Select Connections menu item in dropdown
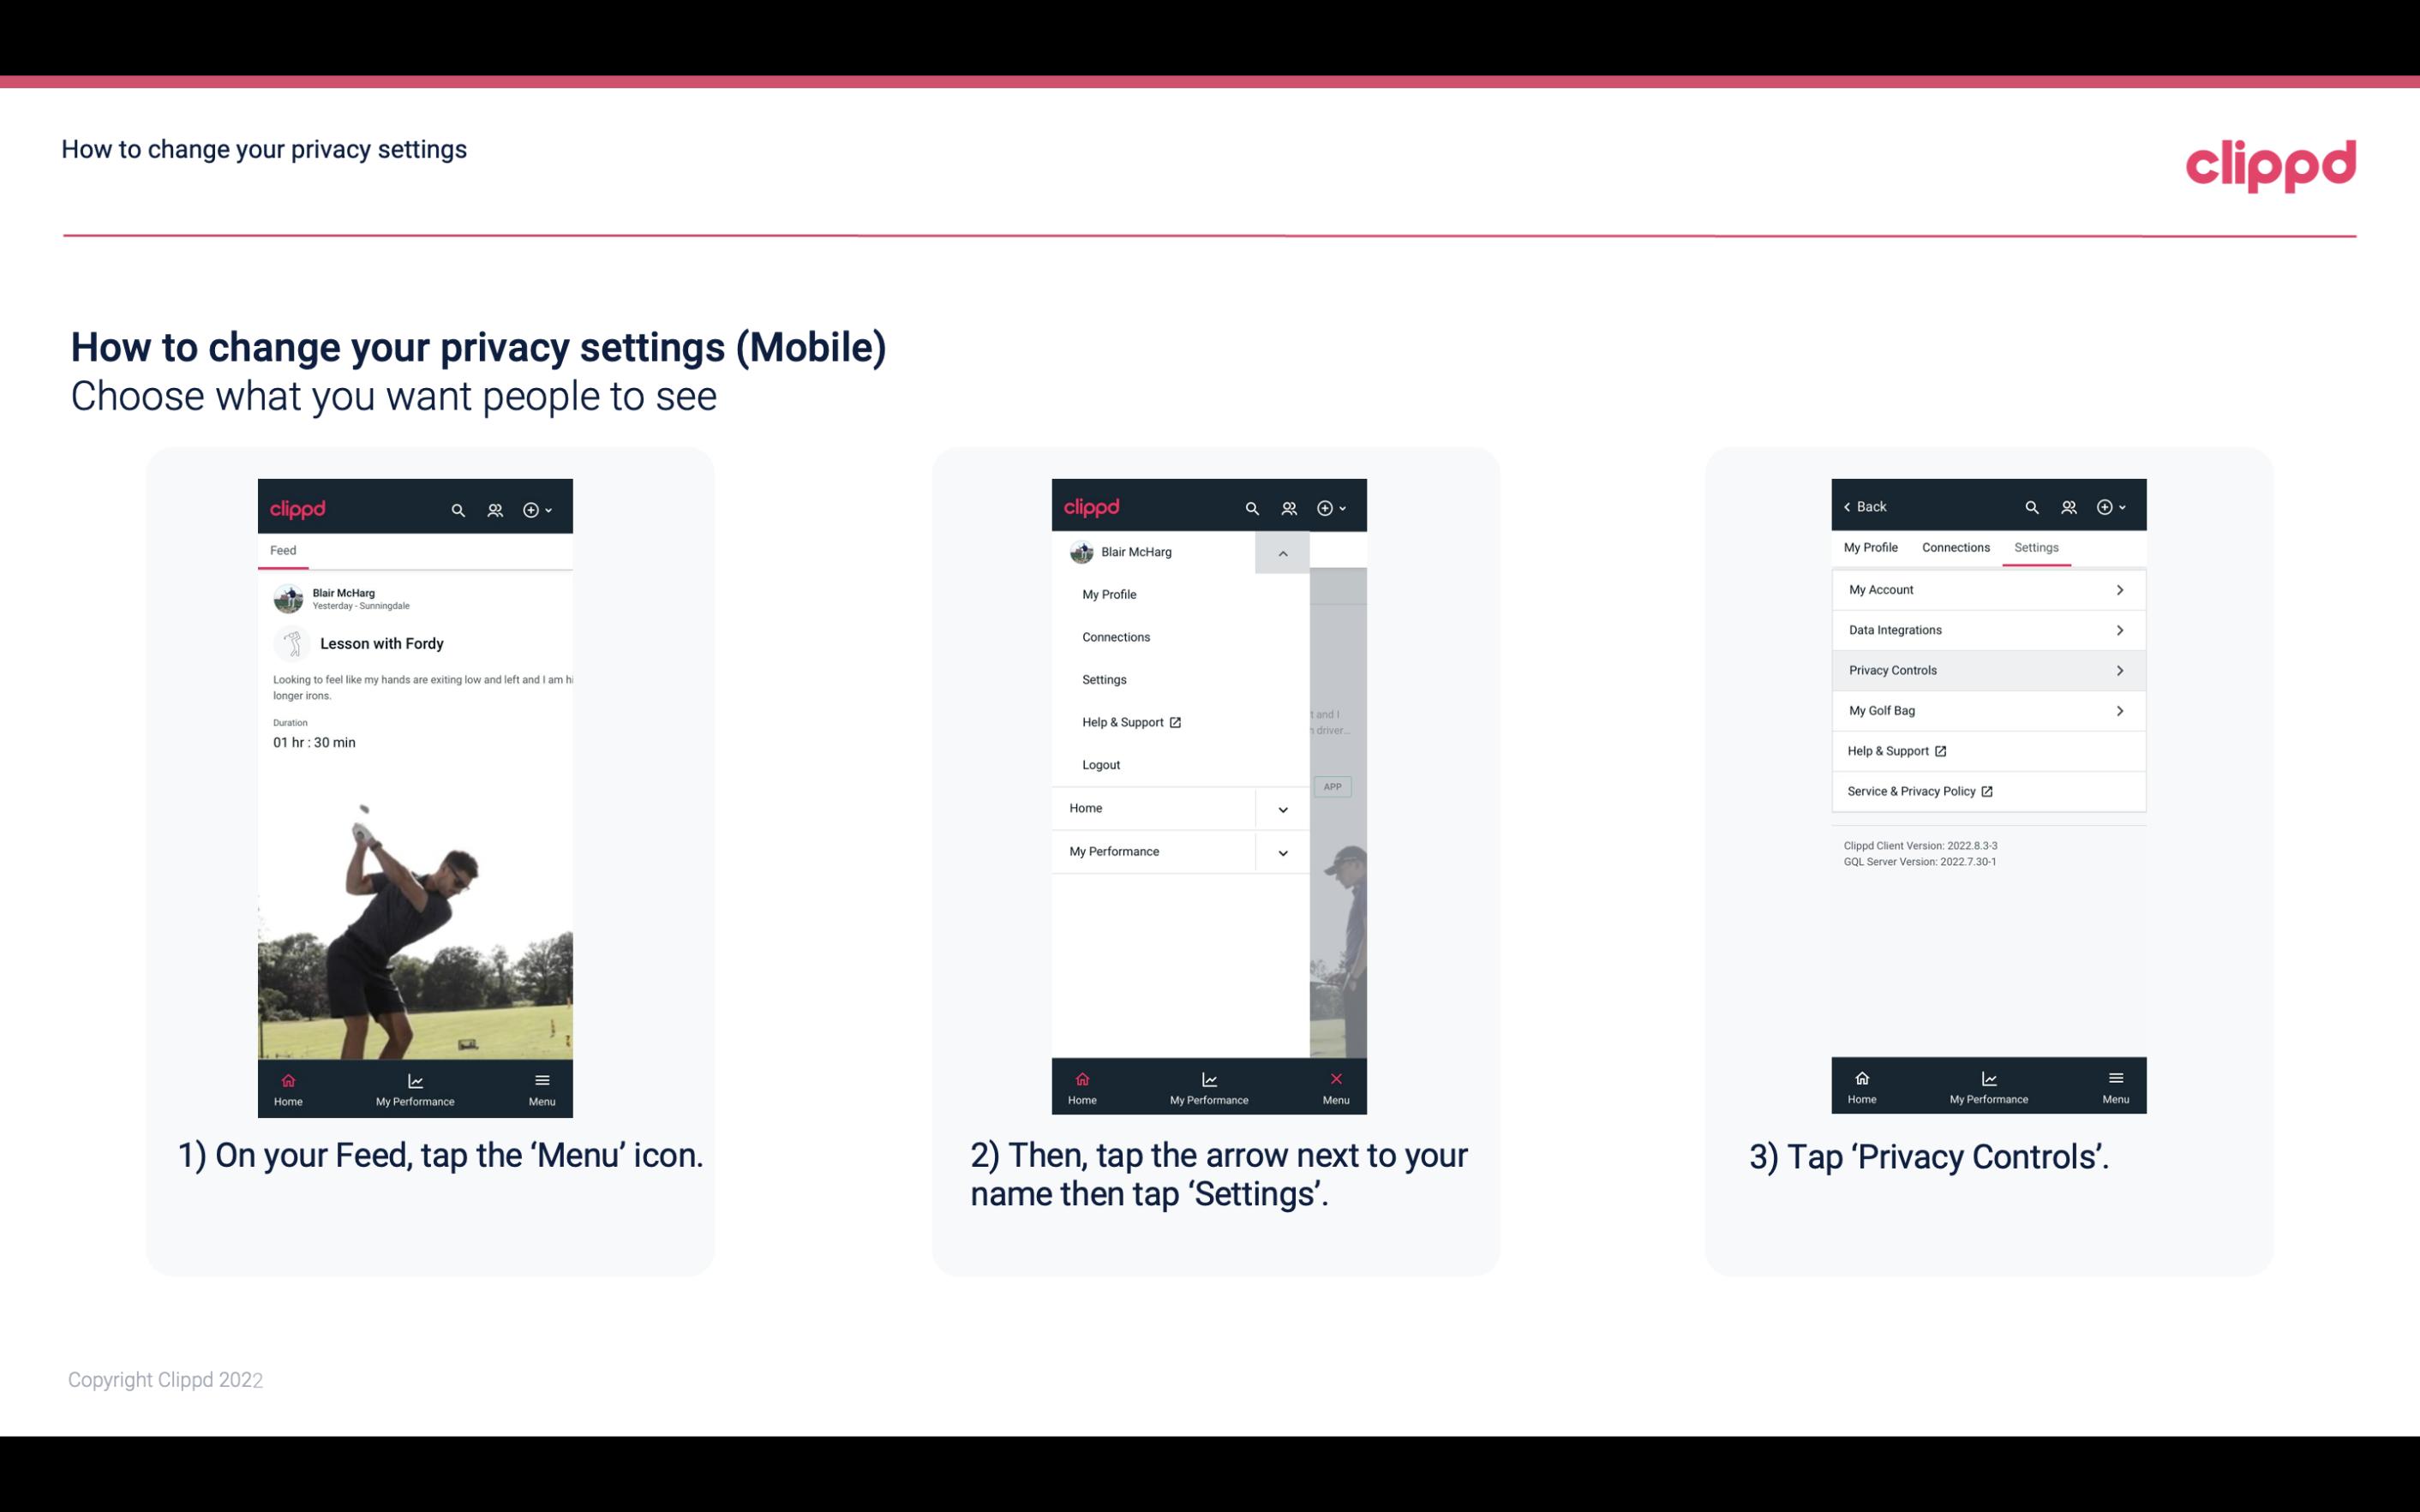The width and height of the screenshot is (2420, 1512). point(1117,636)
